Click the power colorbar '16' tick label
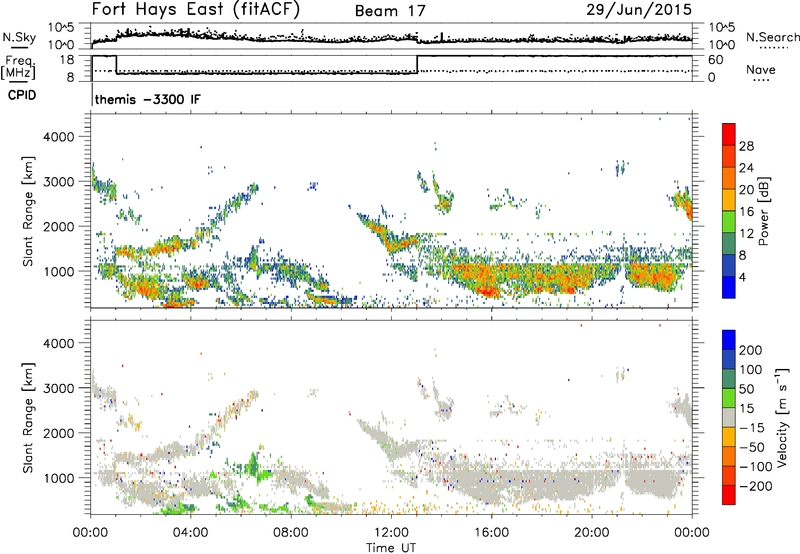 coord(746,212)
